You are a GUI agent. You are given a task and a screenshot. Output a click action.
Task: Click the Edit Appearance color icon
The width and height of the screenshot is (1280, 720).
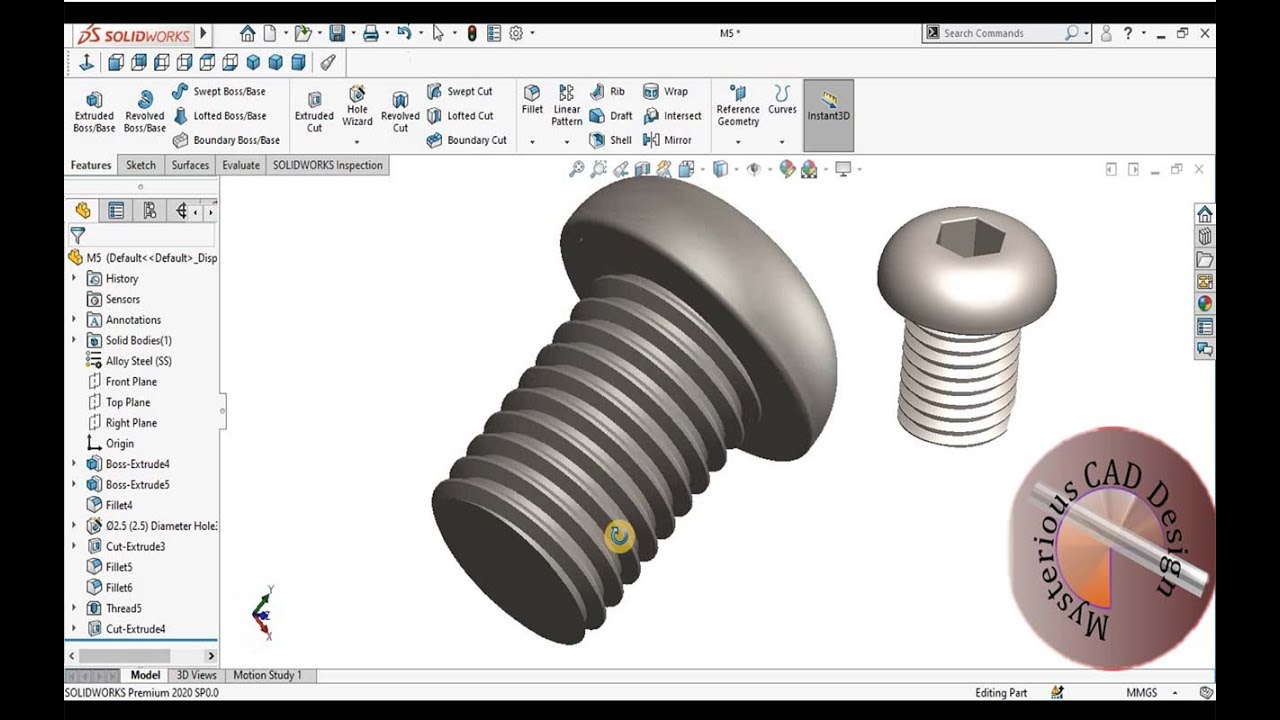pos(787,170)
